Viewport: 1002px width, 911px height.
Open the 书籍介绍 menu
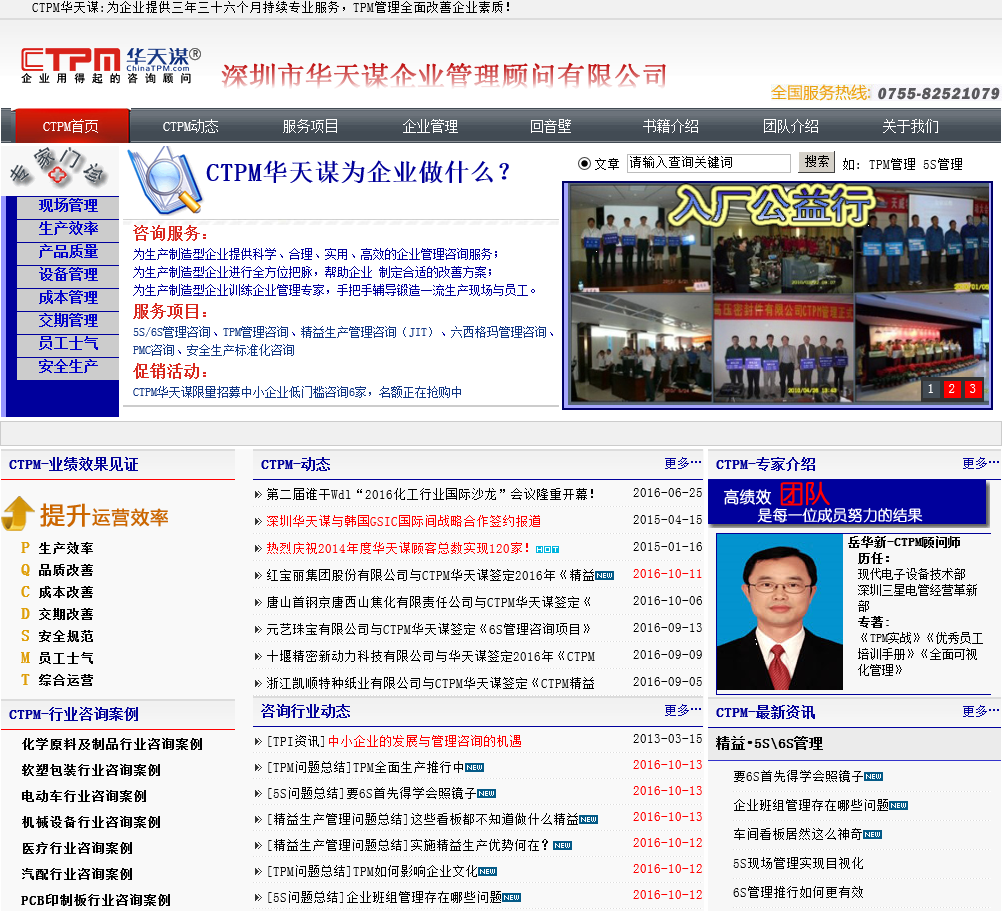[671, 126]
